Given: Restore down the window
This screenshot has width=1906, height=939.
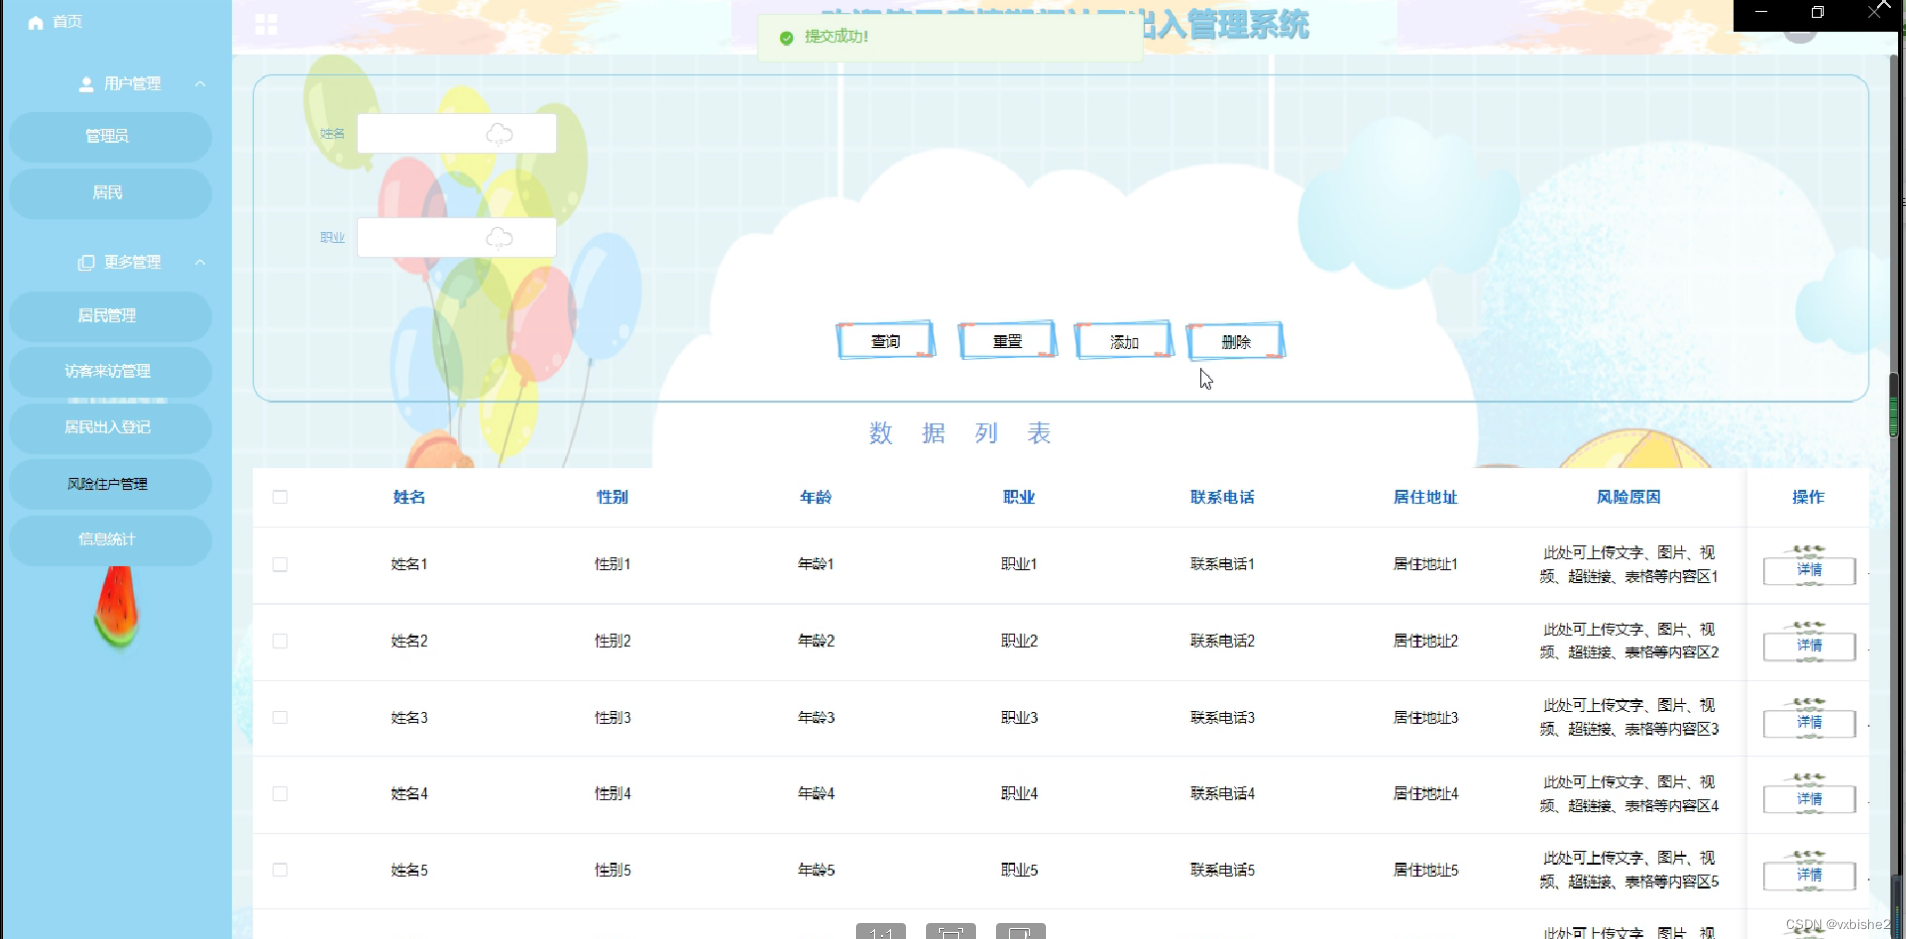Looking at the screenshot, I should [x=1817, y=12].
